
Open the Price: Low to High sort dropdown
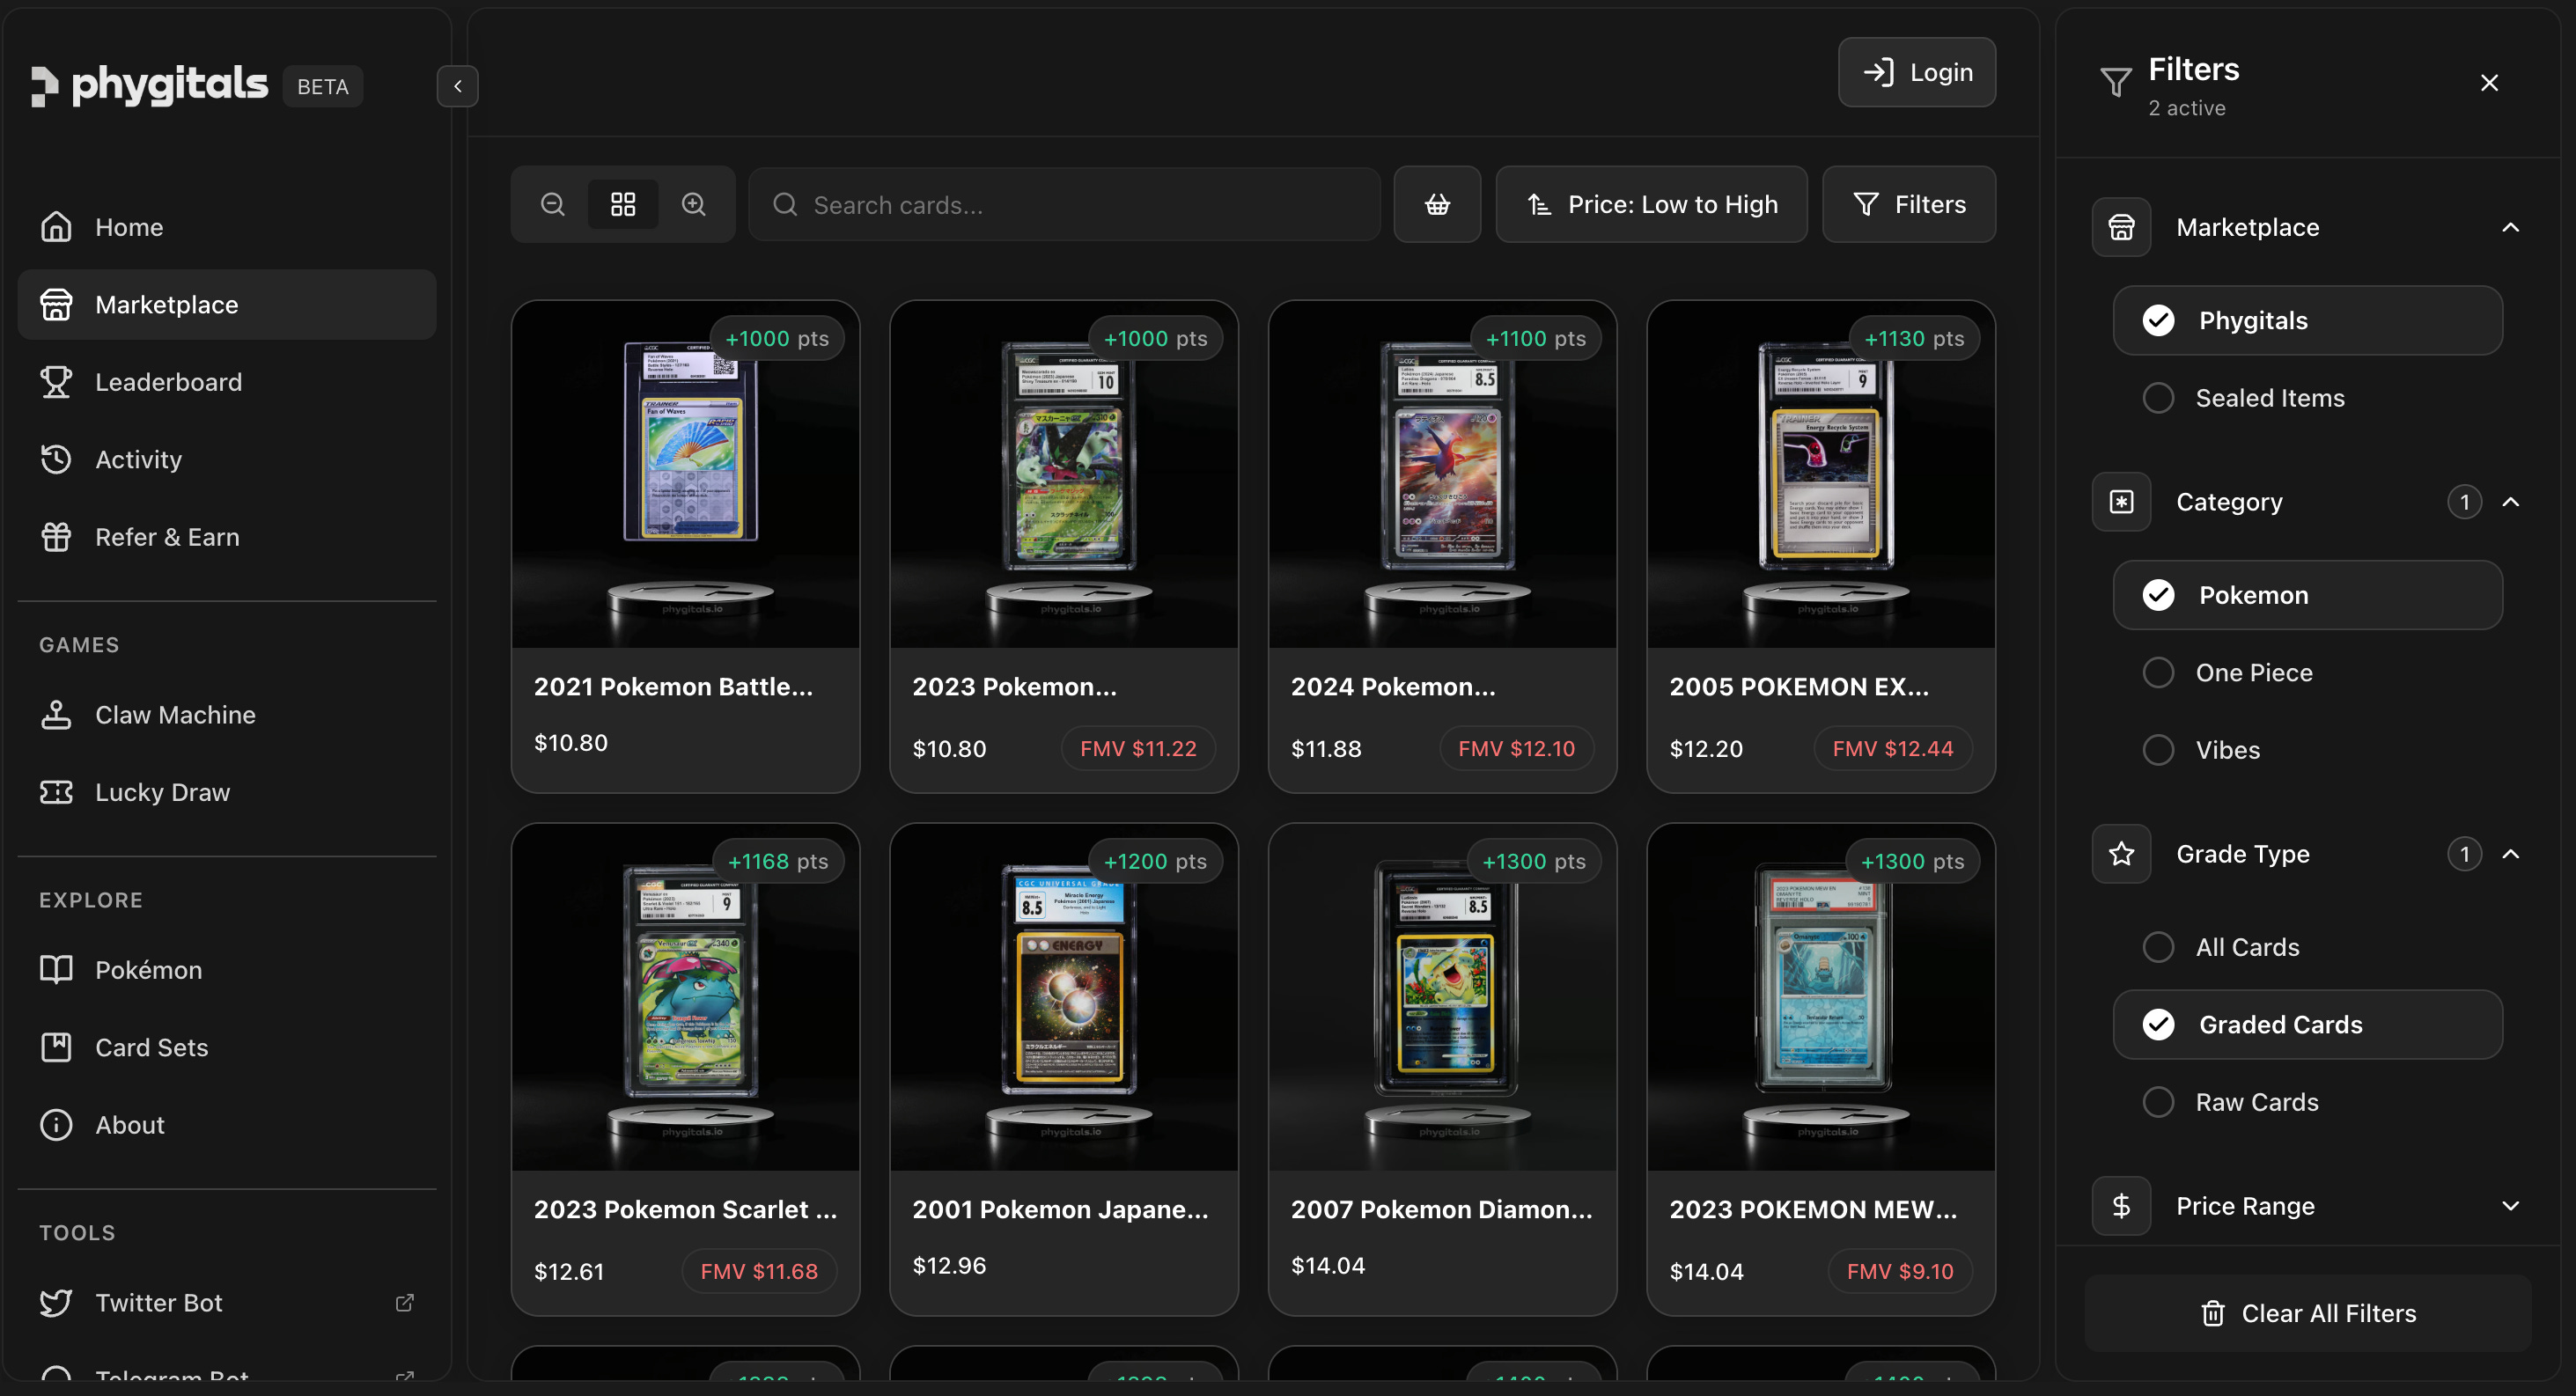tap(1651, 204)
